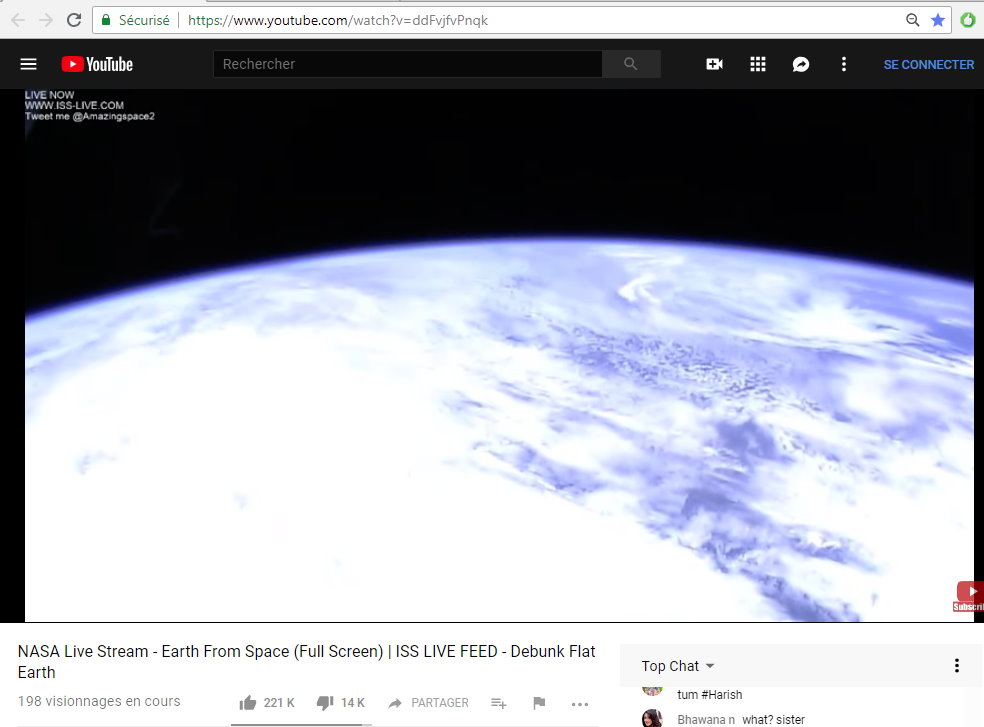Click the live video player area
The height and width of the screenshot is (727, 984).
coord(499,355)
